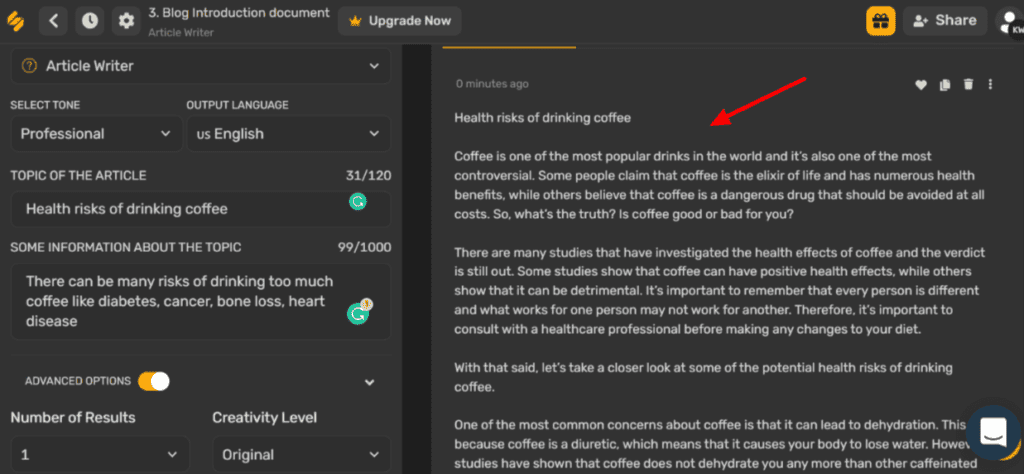Image resolution: width=1024 pixels, height=474 pixels.
Task: Open the Output Language dropdown
Action: coord(288,134)
